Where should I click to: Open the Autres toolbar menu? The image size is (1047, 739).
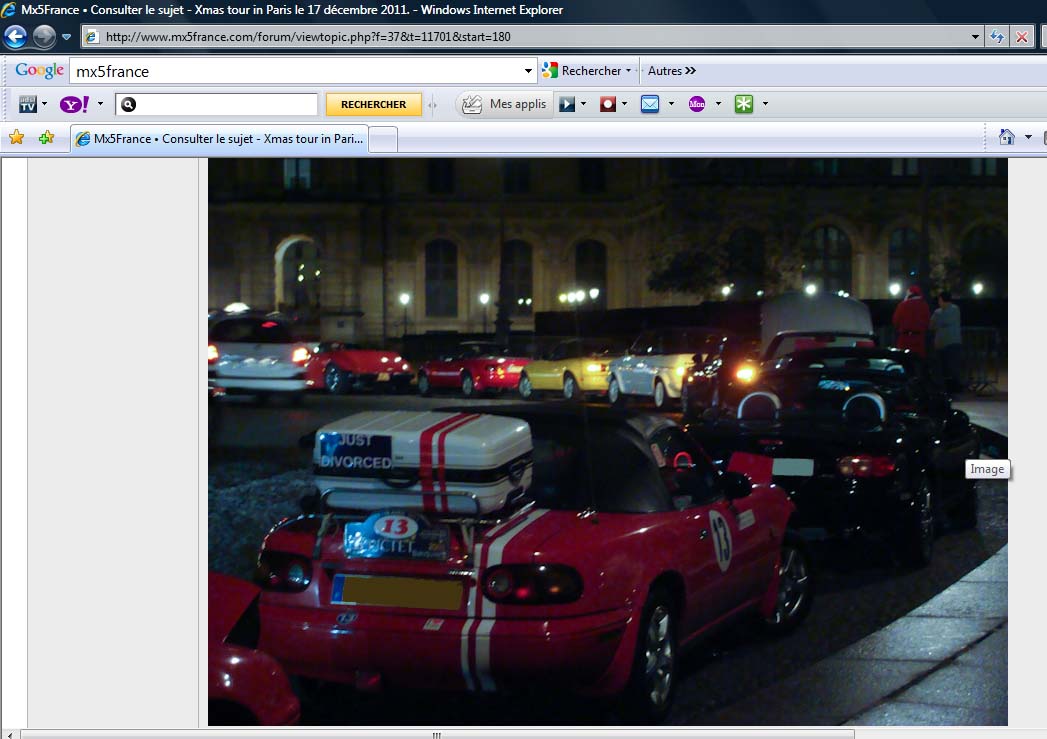click(672, 71)
